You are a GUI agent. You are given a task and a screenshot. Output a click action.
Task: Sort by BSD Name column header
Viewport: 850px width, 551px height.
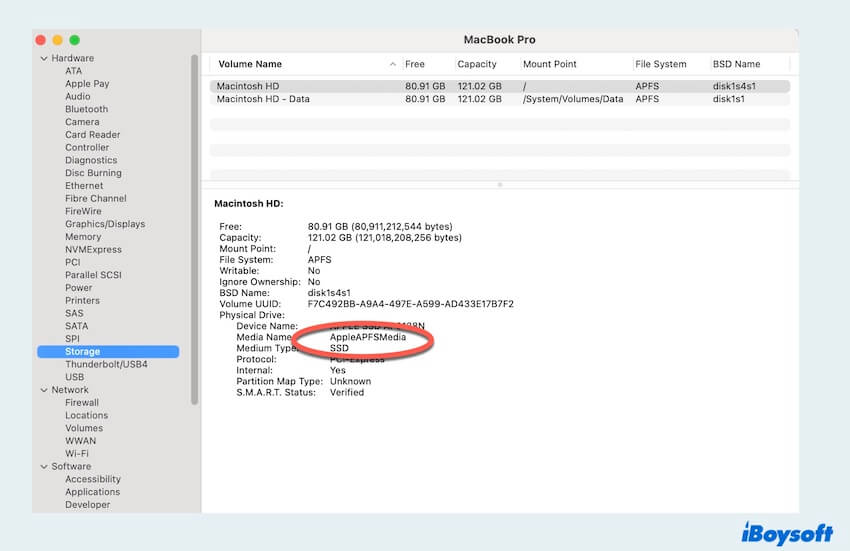click(x=736, y=64)
